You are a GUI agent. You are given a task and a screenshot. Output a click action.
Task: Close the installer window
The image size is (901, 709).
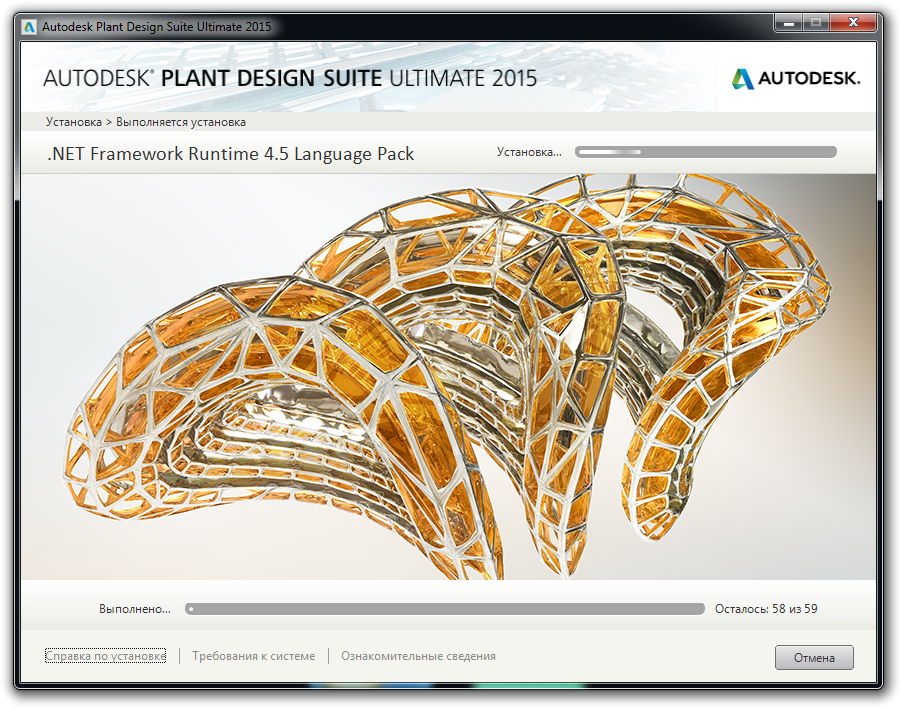(x=853, y=23)
